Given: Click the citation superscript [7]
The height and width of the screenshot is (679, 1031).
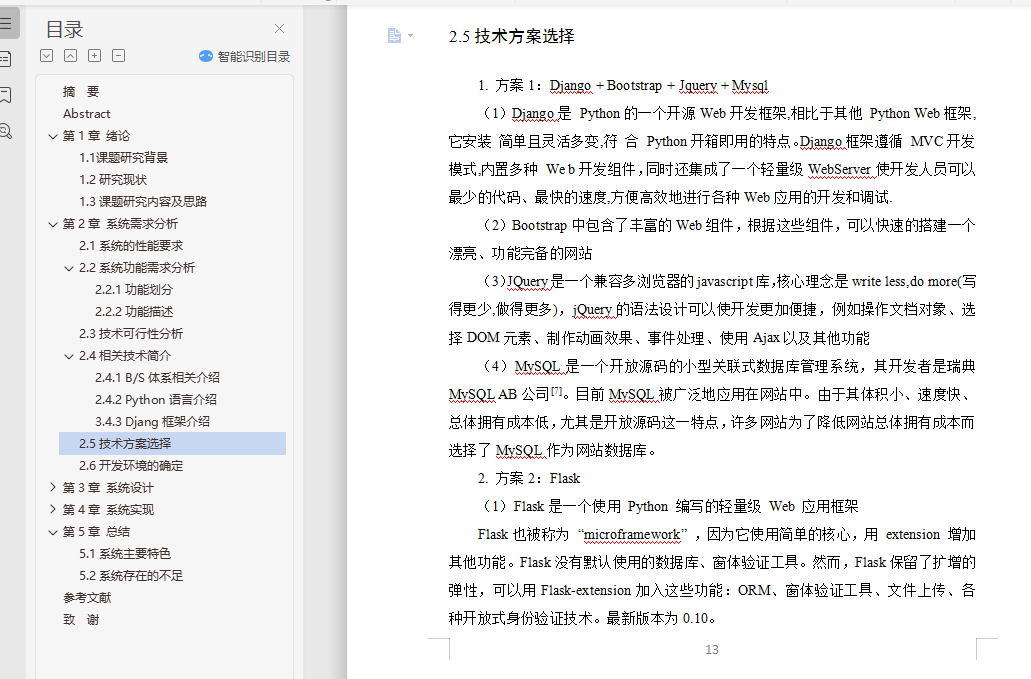Looking at the screenshot, I should 557,390.
